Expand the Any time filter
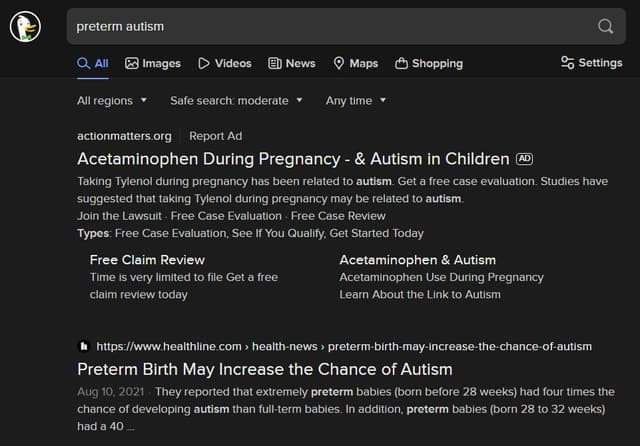The width and height of the screenshot is (640, 446). pos(356,100)
